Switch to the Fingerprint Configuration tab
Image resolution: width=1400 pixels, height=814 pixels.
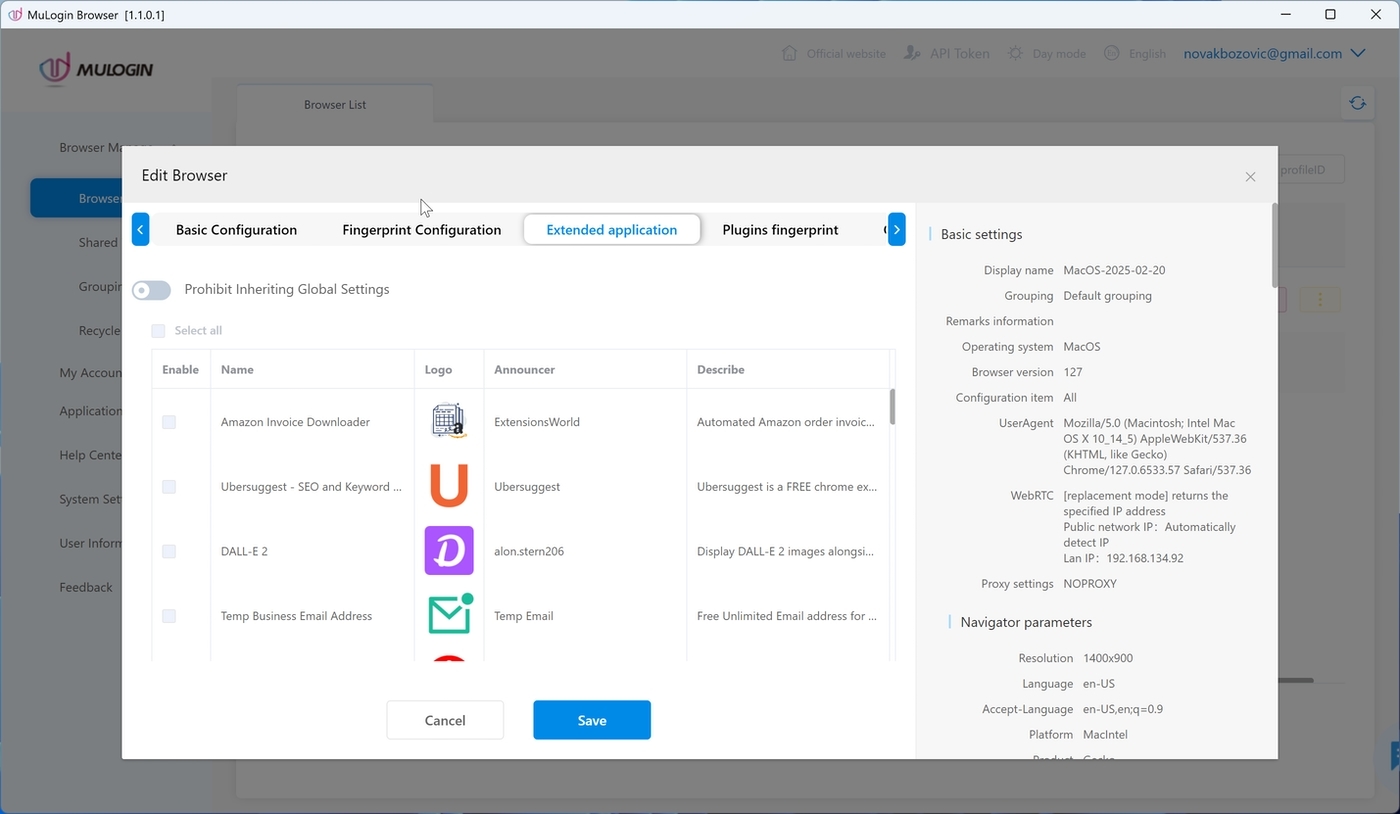tap(421, 229)
